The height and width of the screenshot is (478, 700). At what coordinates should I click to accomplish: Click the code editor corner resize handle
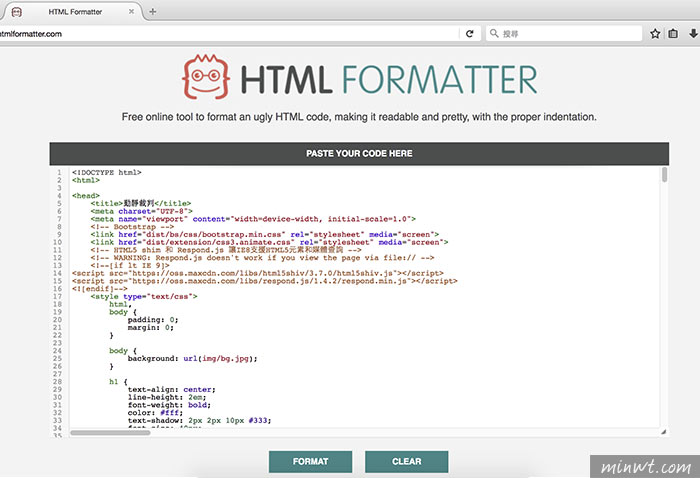(663, 432)
